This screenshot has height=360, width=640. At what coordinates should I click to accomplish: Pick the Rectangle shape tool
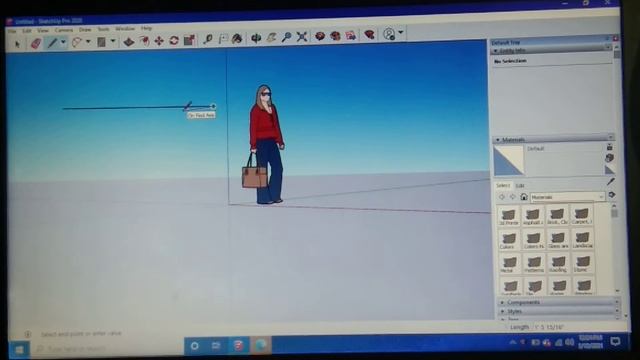pyautogui.click(x=101, y=42)
